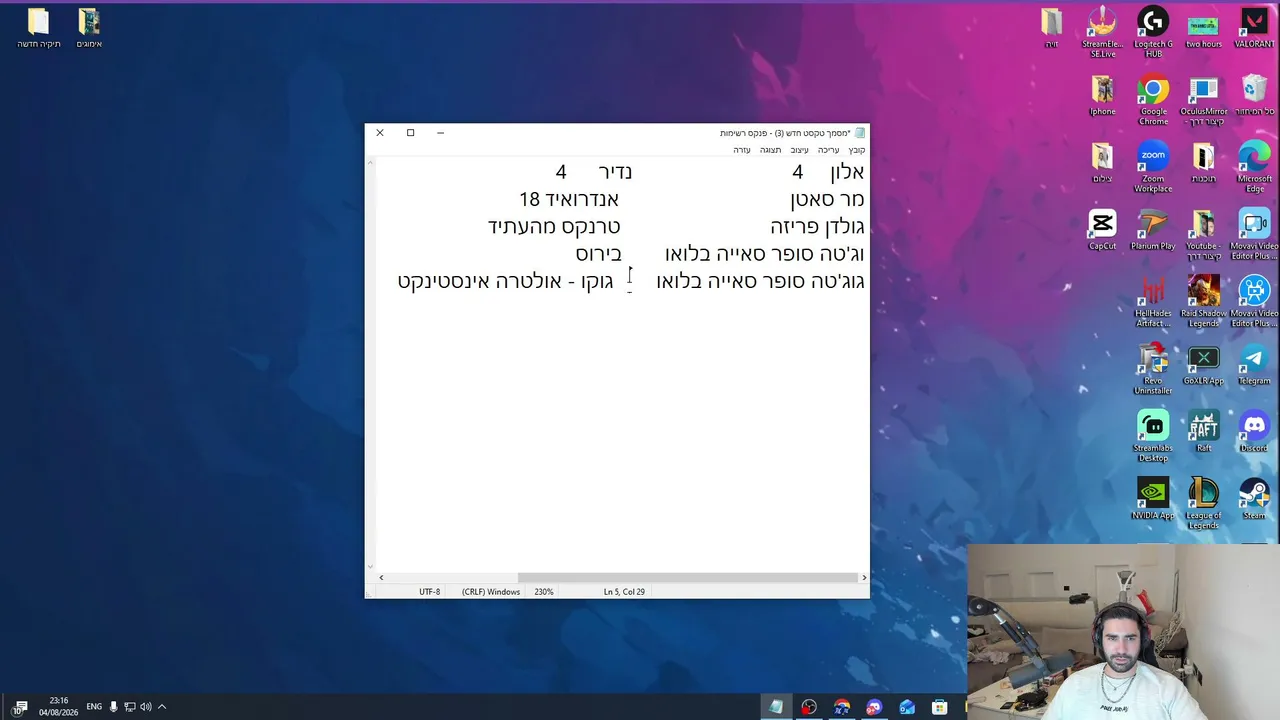Launch Discord from desktop

point(1254,431)
